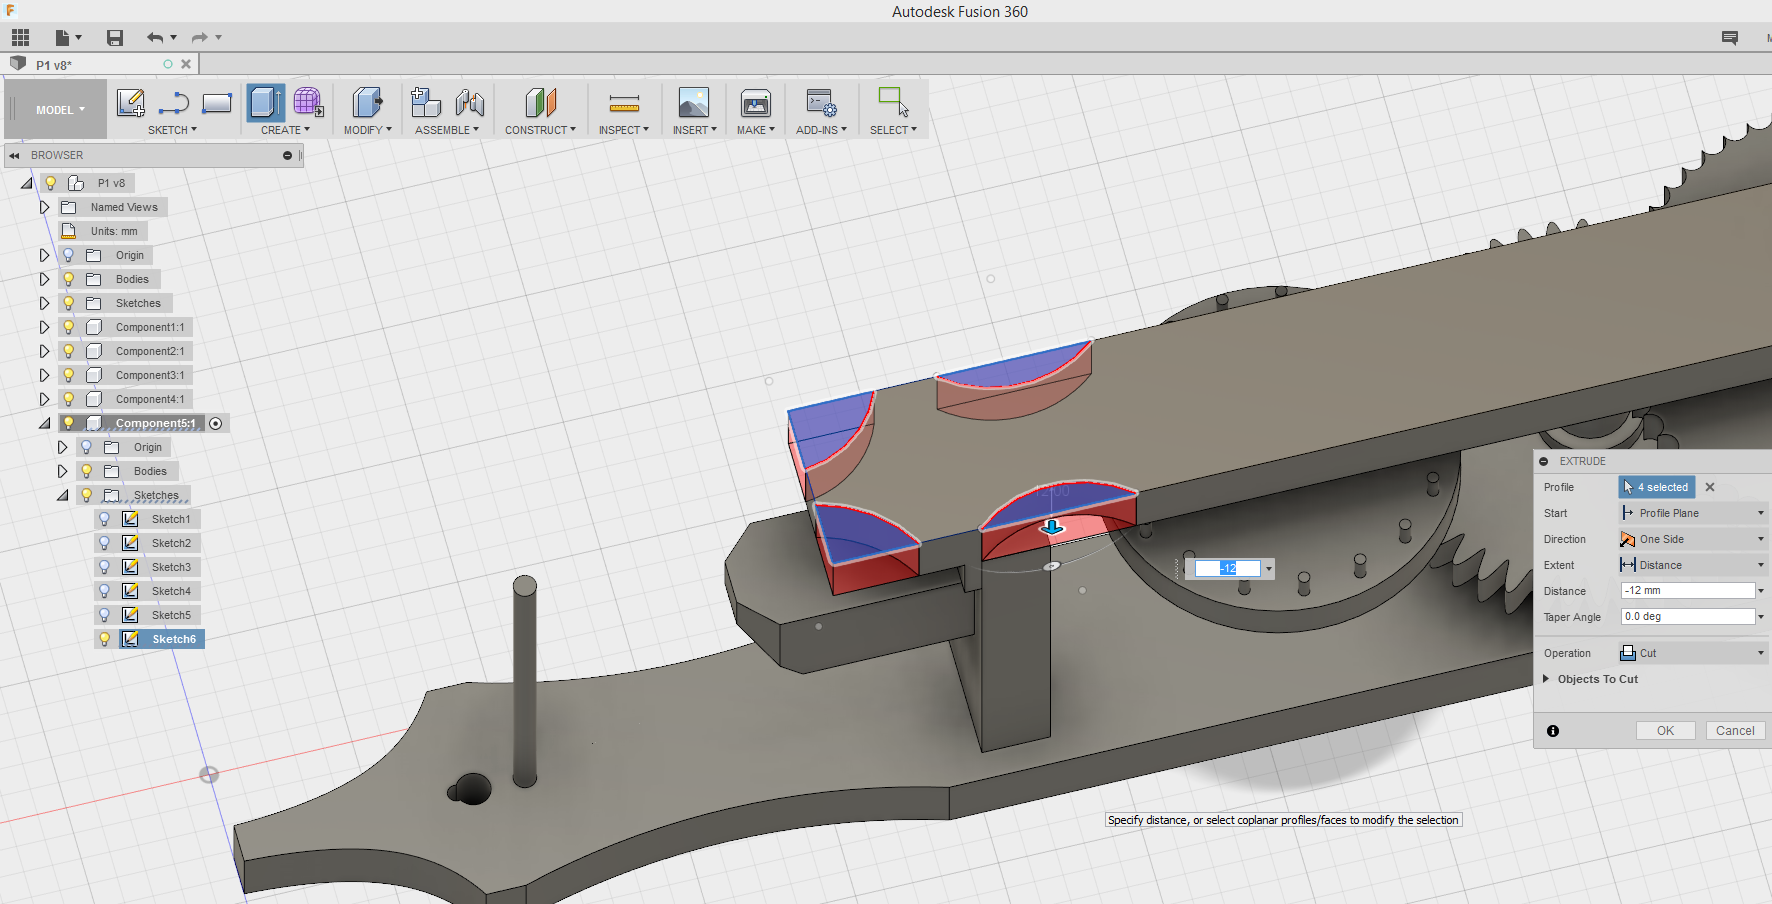1772x904 pixels.
Task: Toggle visibility bulb for Sketch6
Action: tap(105, 639)
